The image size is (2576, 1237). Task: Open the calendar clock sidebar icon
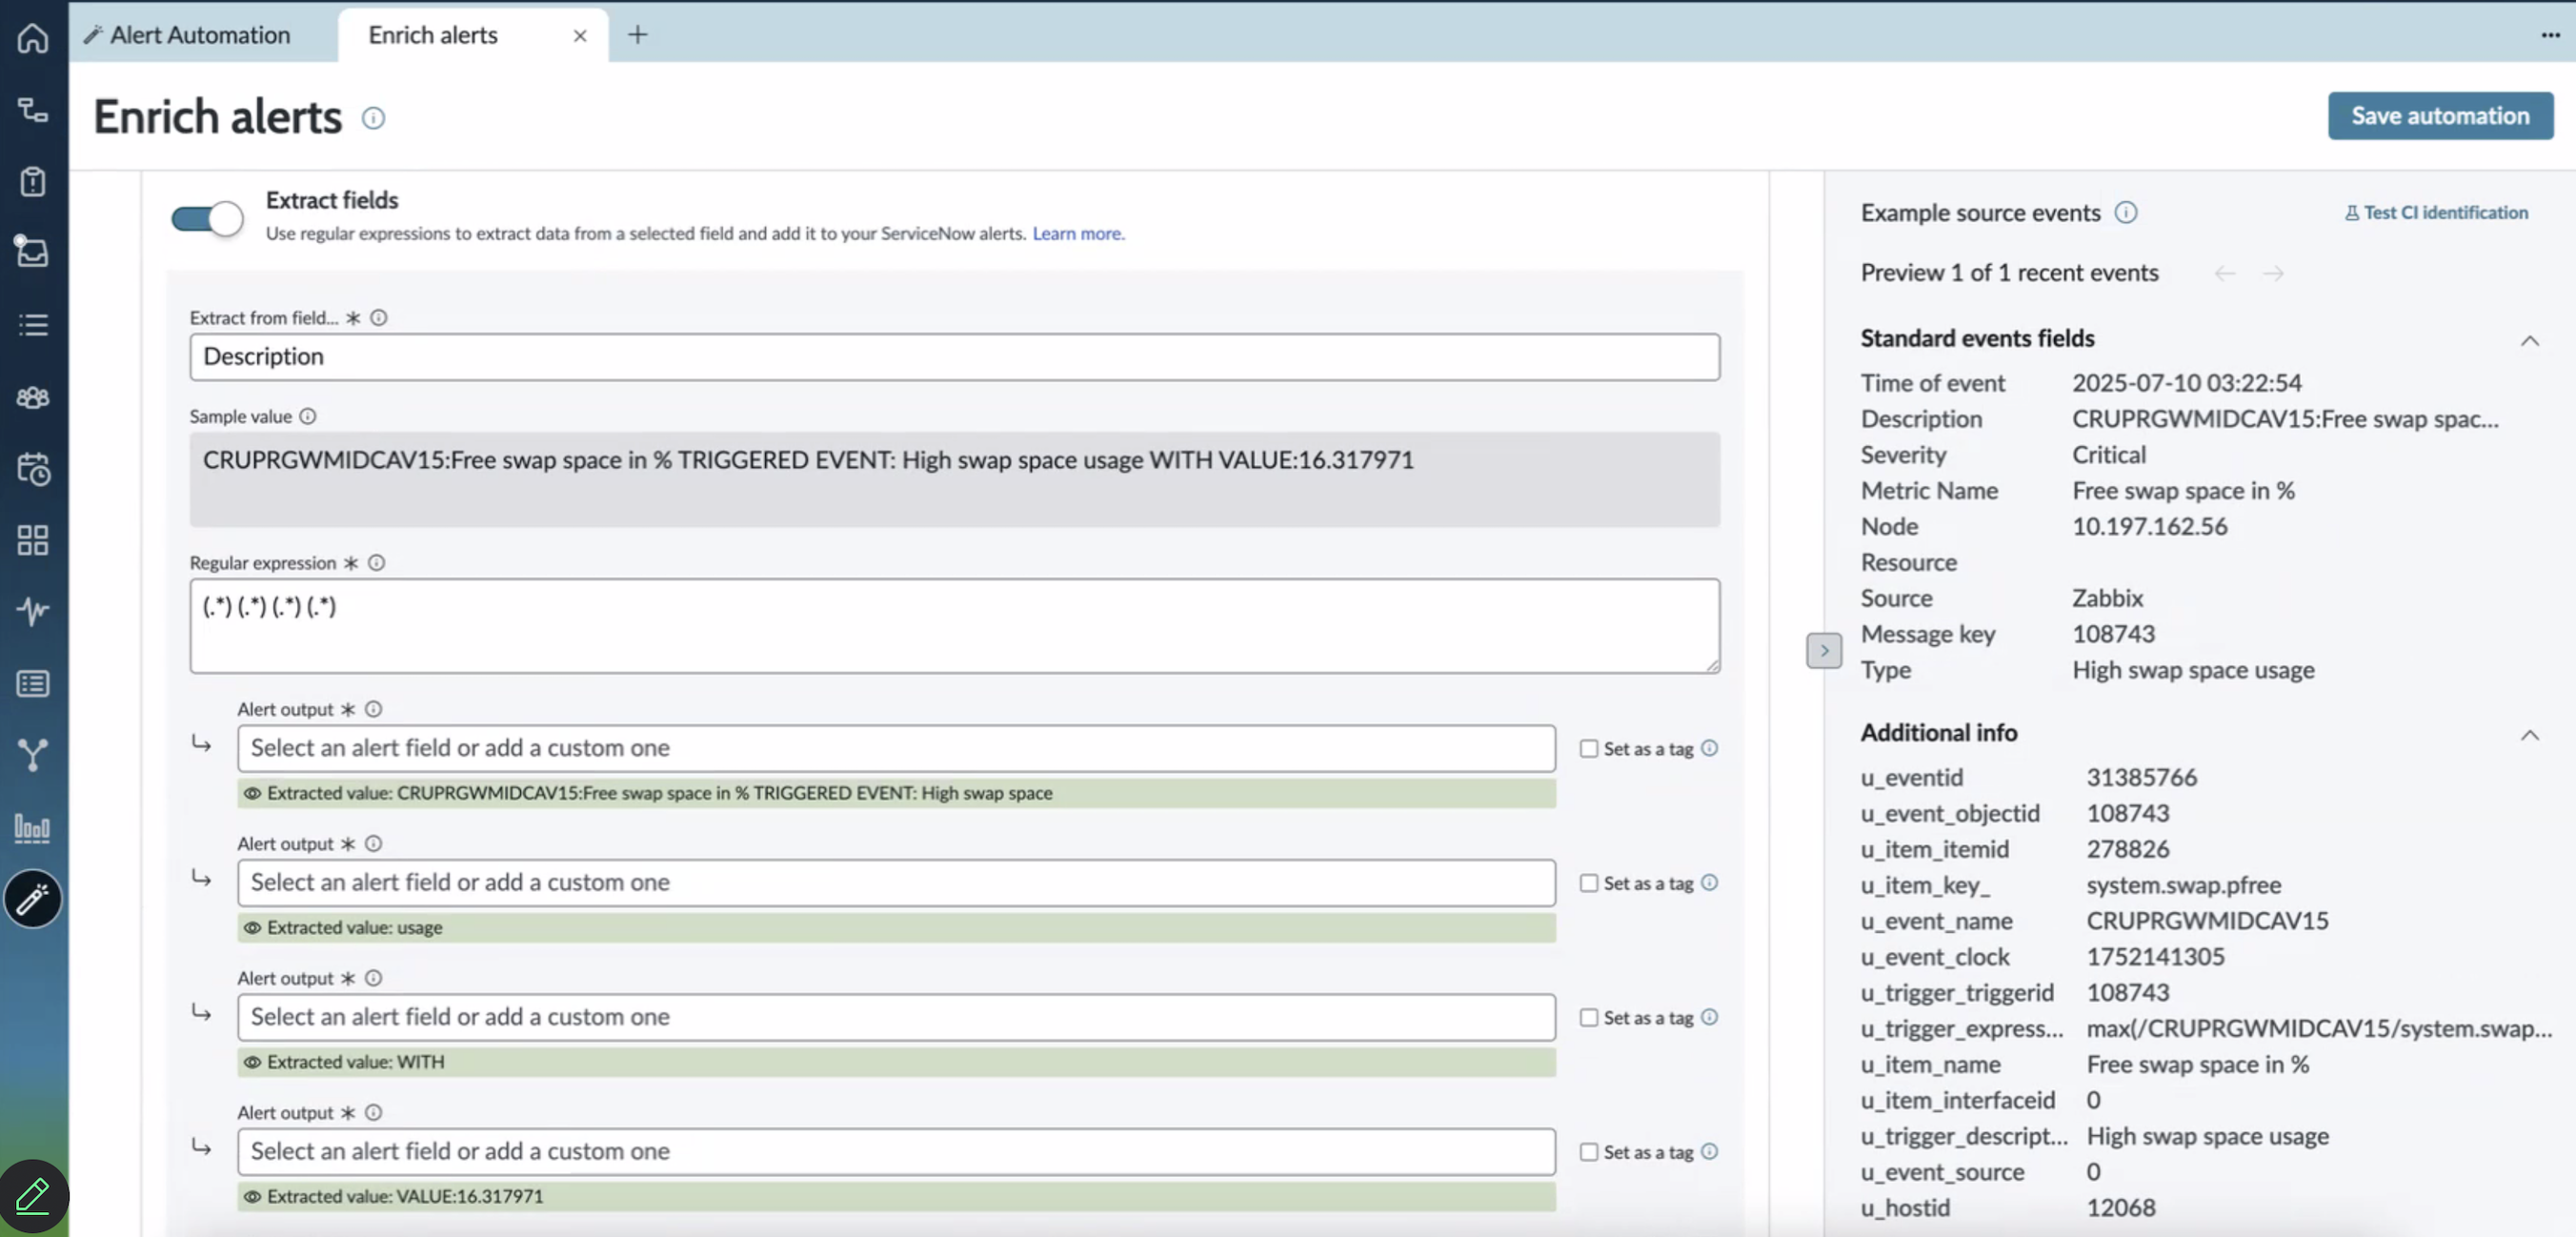(x=33, y=468)
